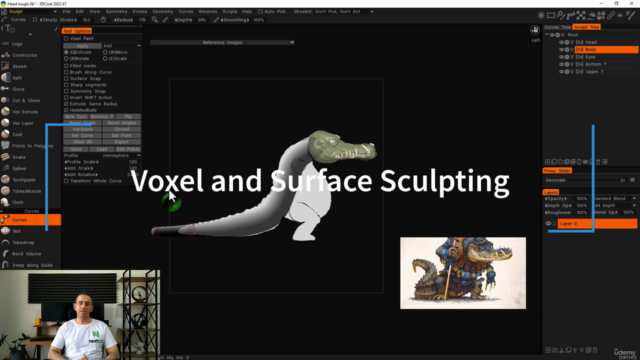Uncheck Extrude Same Radius option
The height and width of the screenshot is (360, 640).
[x=66, y=104]
